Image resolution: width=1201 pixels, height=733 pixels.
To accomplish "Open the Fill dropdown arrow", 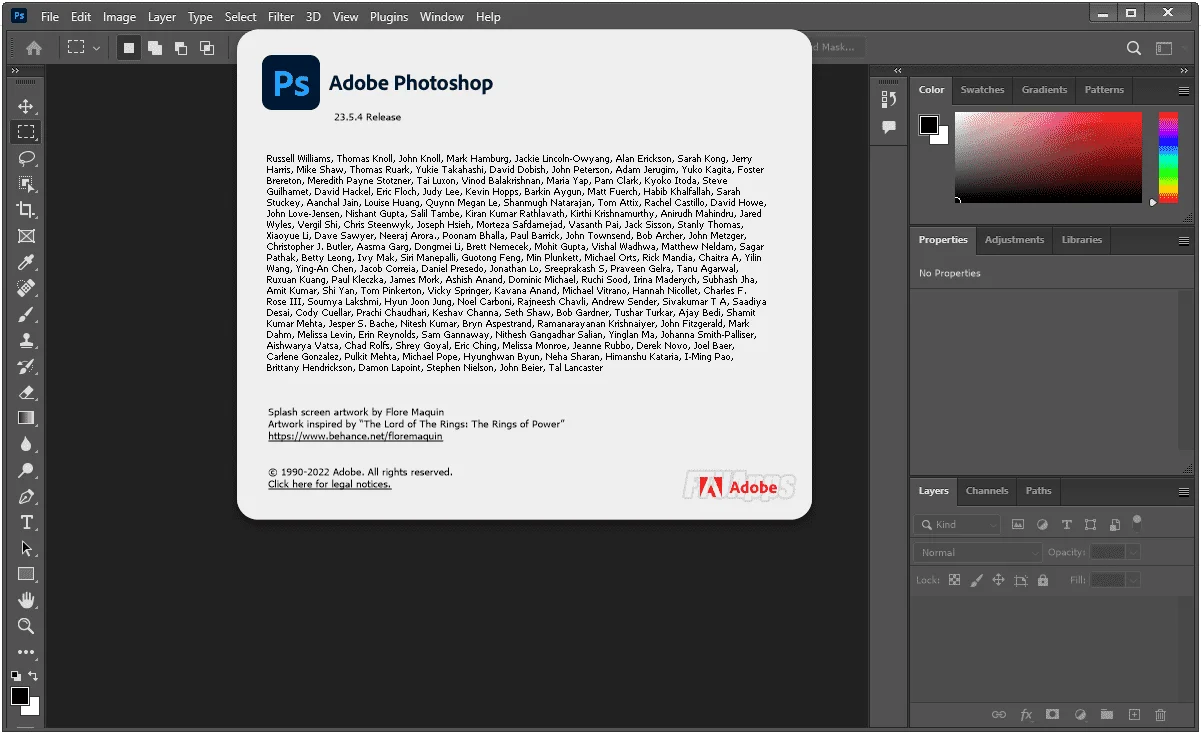I will coord(1133,580).
